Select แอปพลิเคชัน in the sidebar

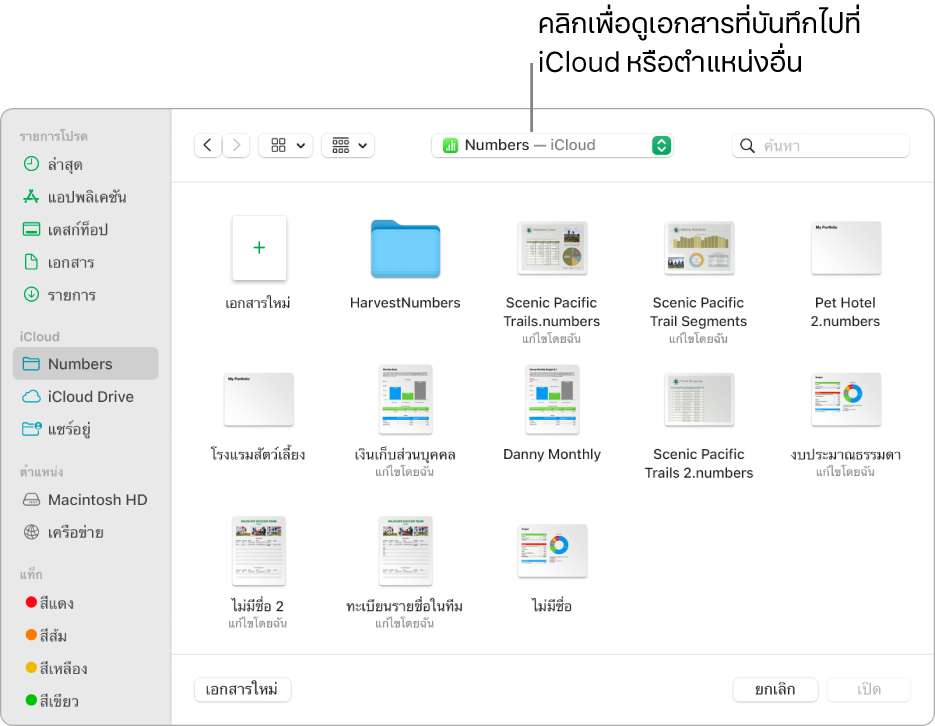click(85, 197)
